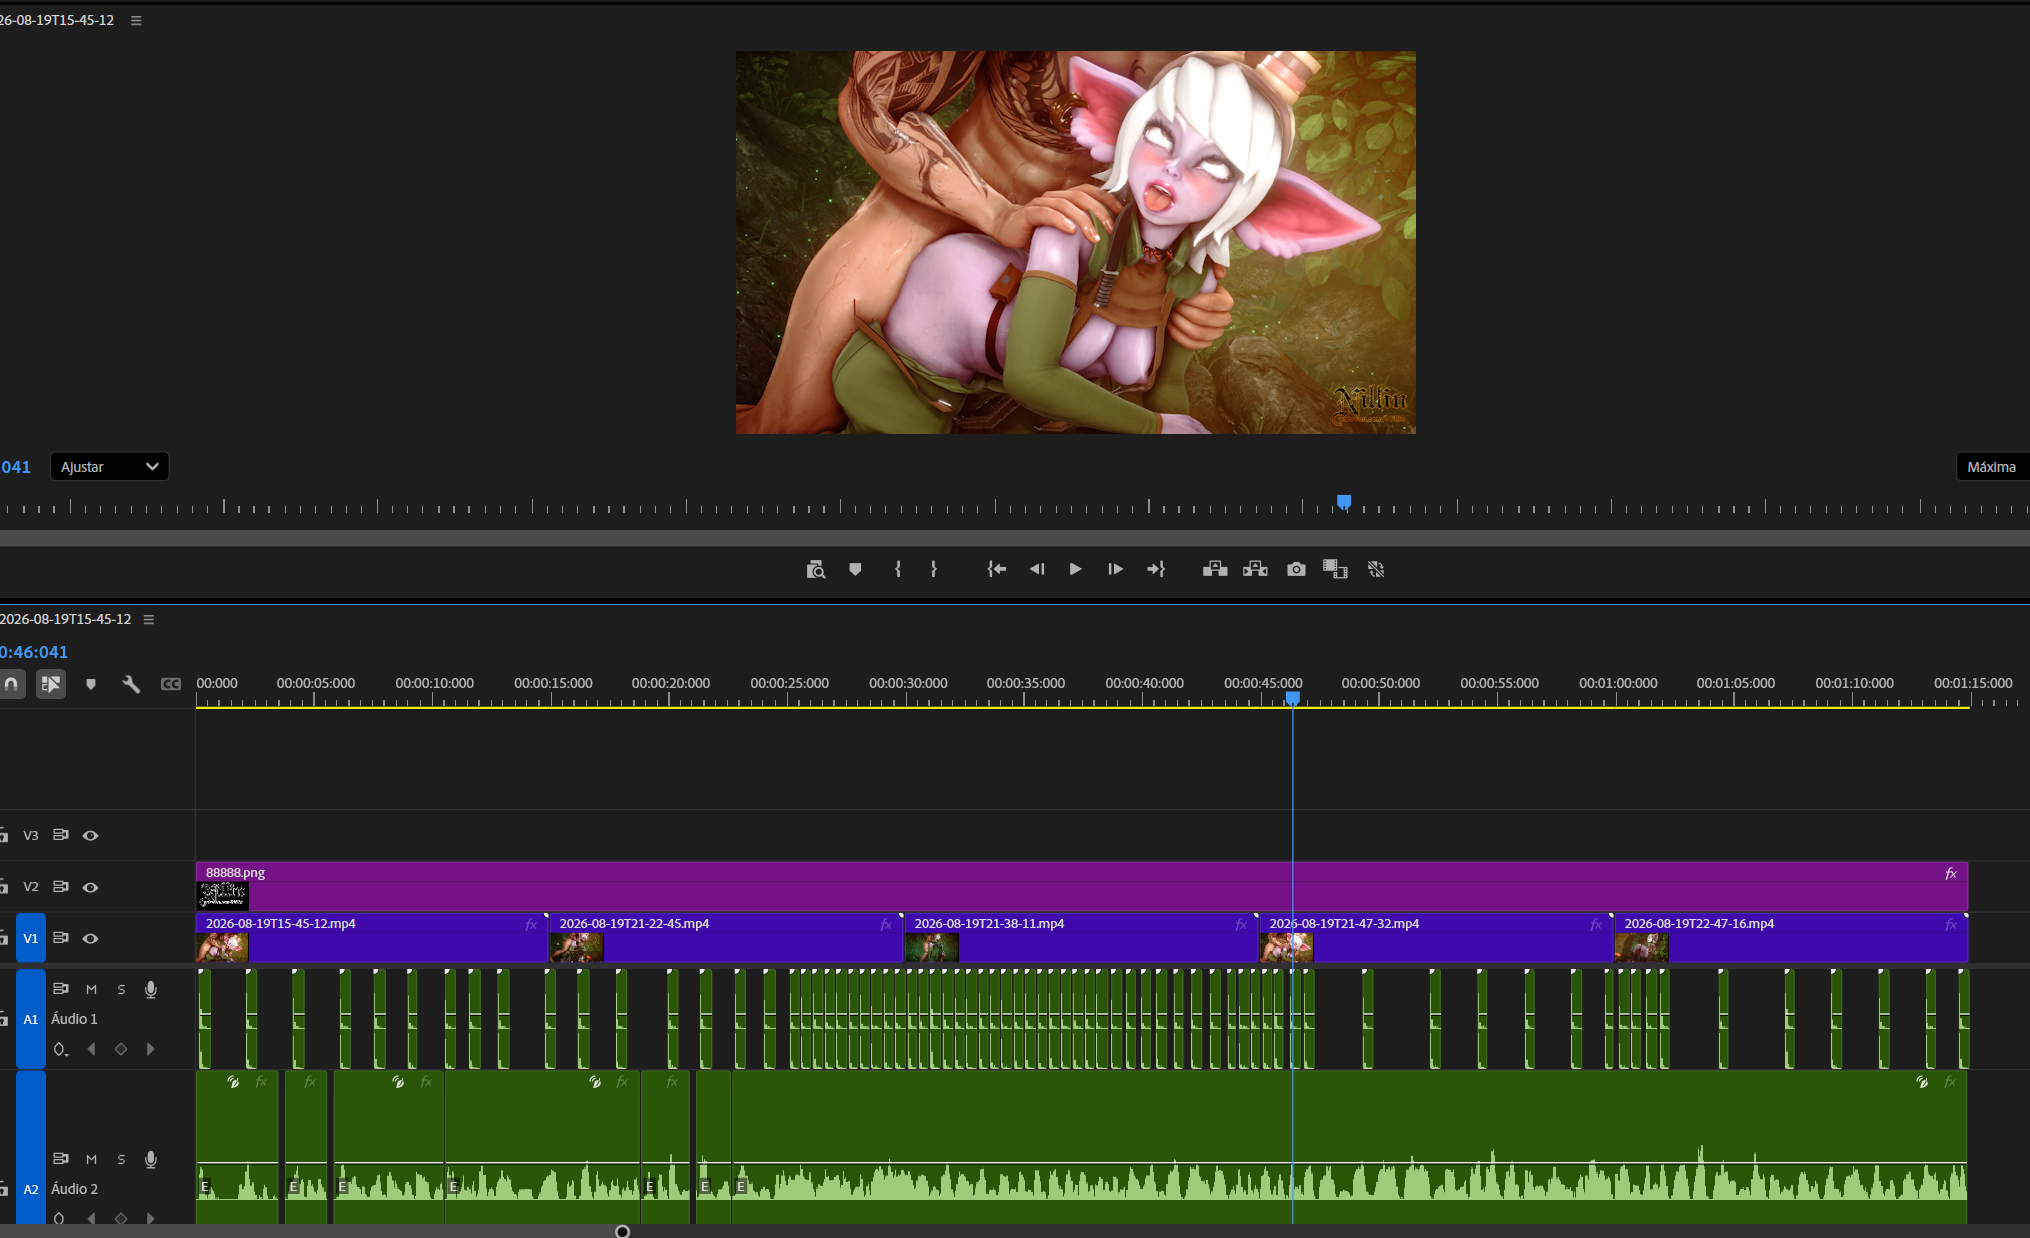
Task: Toggle the blue A1 track target
Action: point(31,1019)
